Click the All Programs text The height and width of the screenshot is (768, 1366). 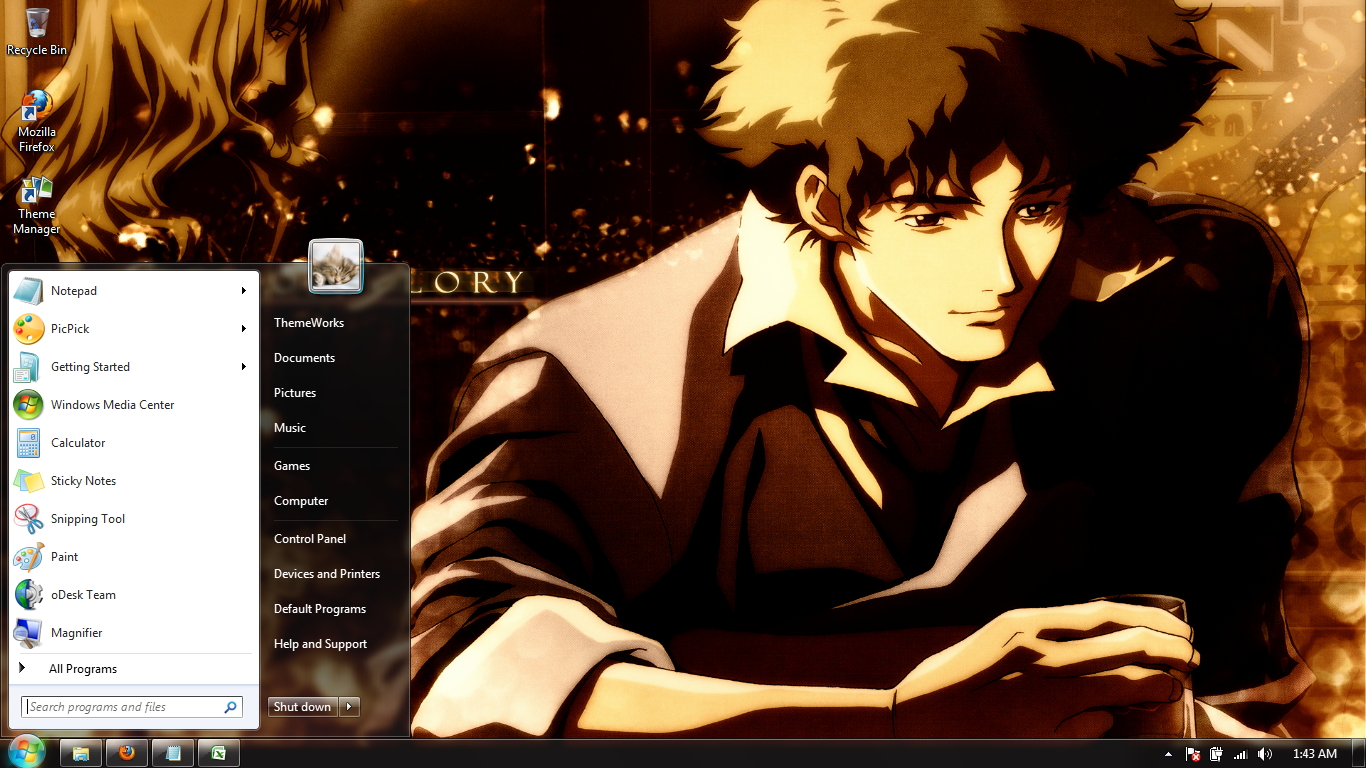tap(83, 669)
